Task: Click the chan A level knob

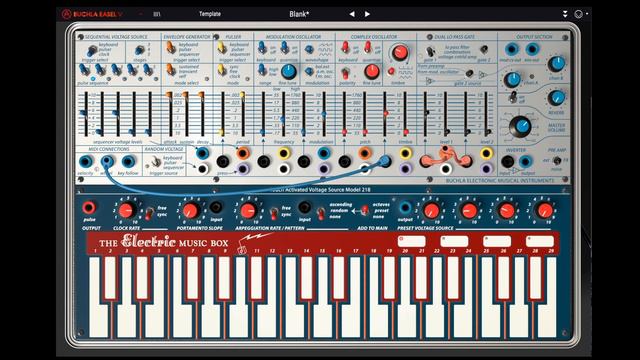Action: tap(512, 80)
